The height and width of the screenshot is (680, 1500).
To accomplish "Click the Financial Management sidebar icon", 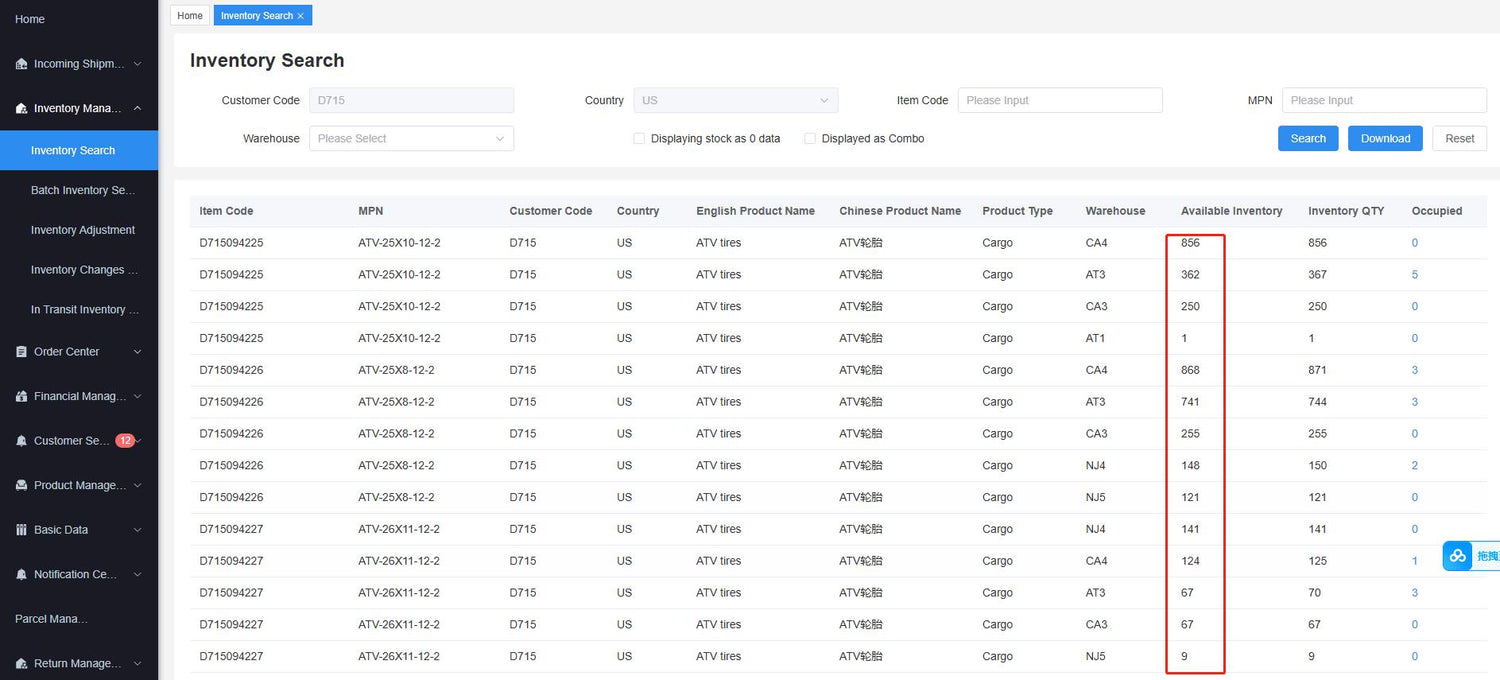I will point(22,396).
